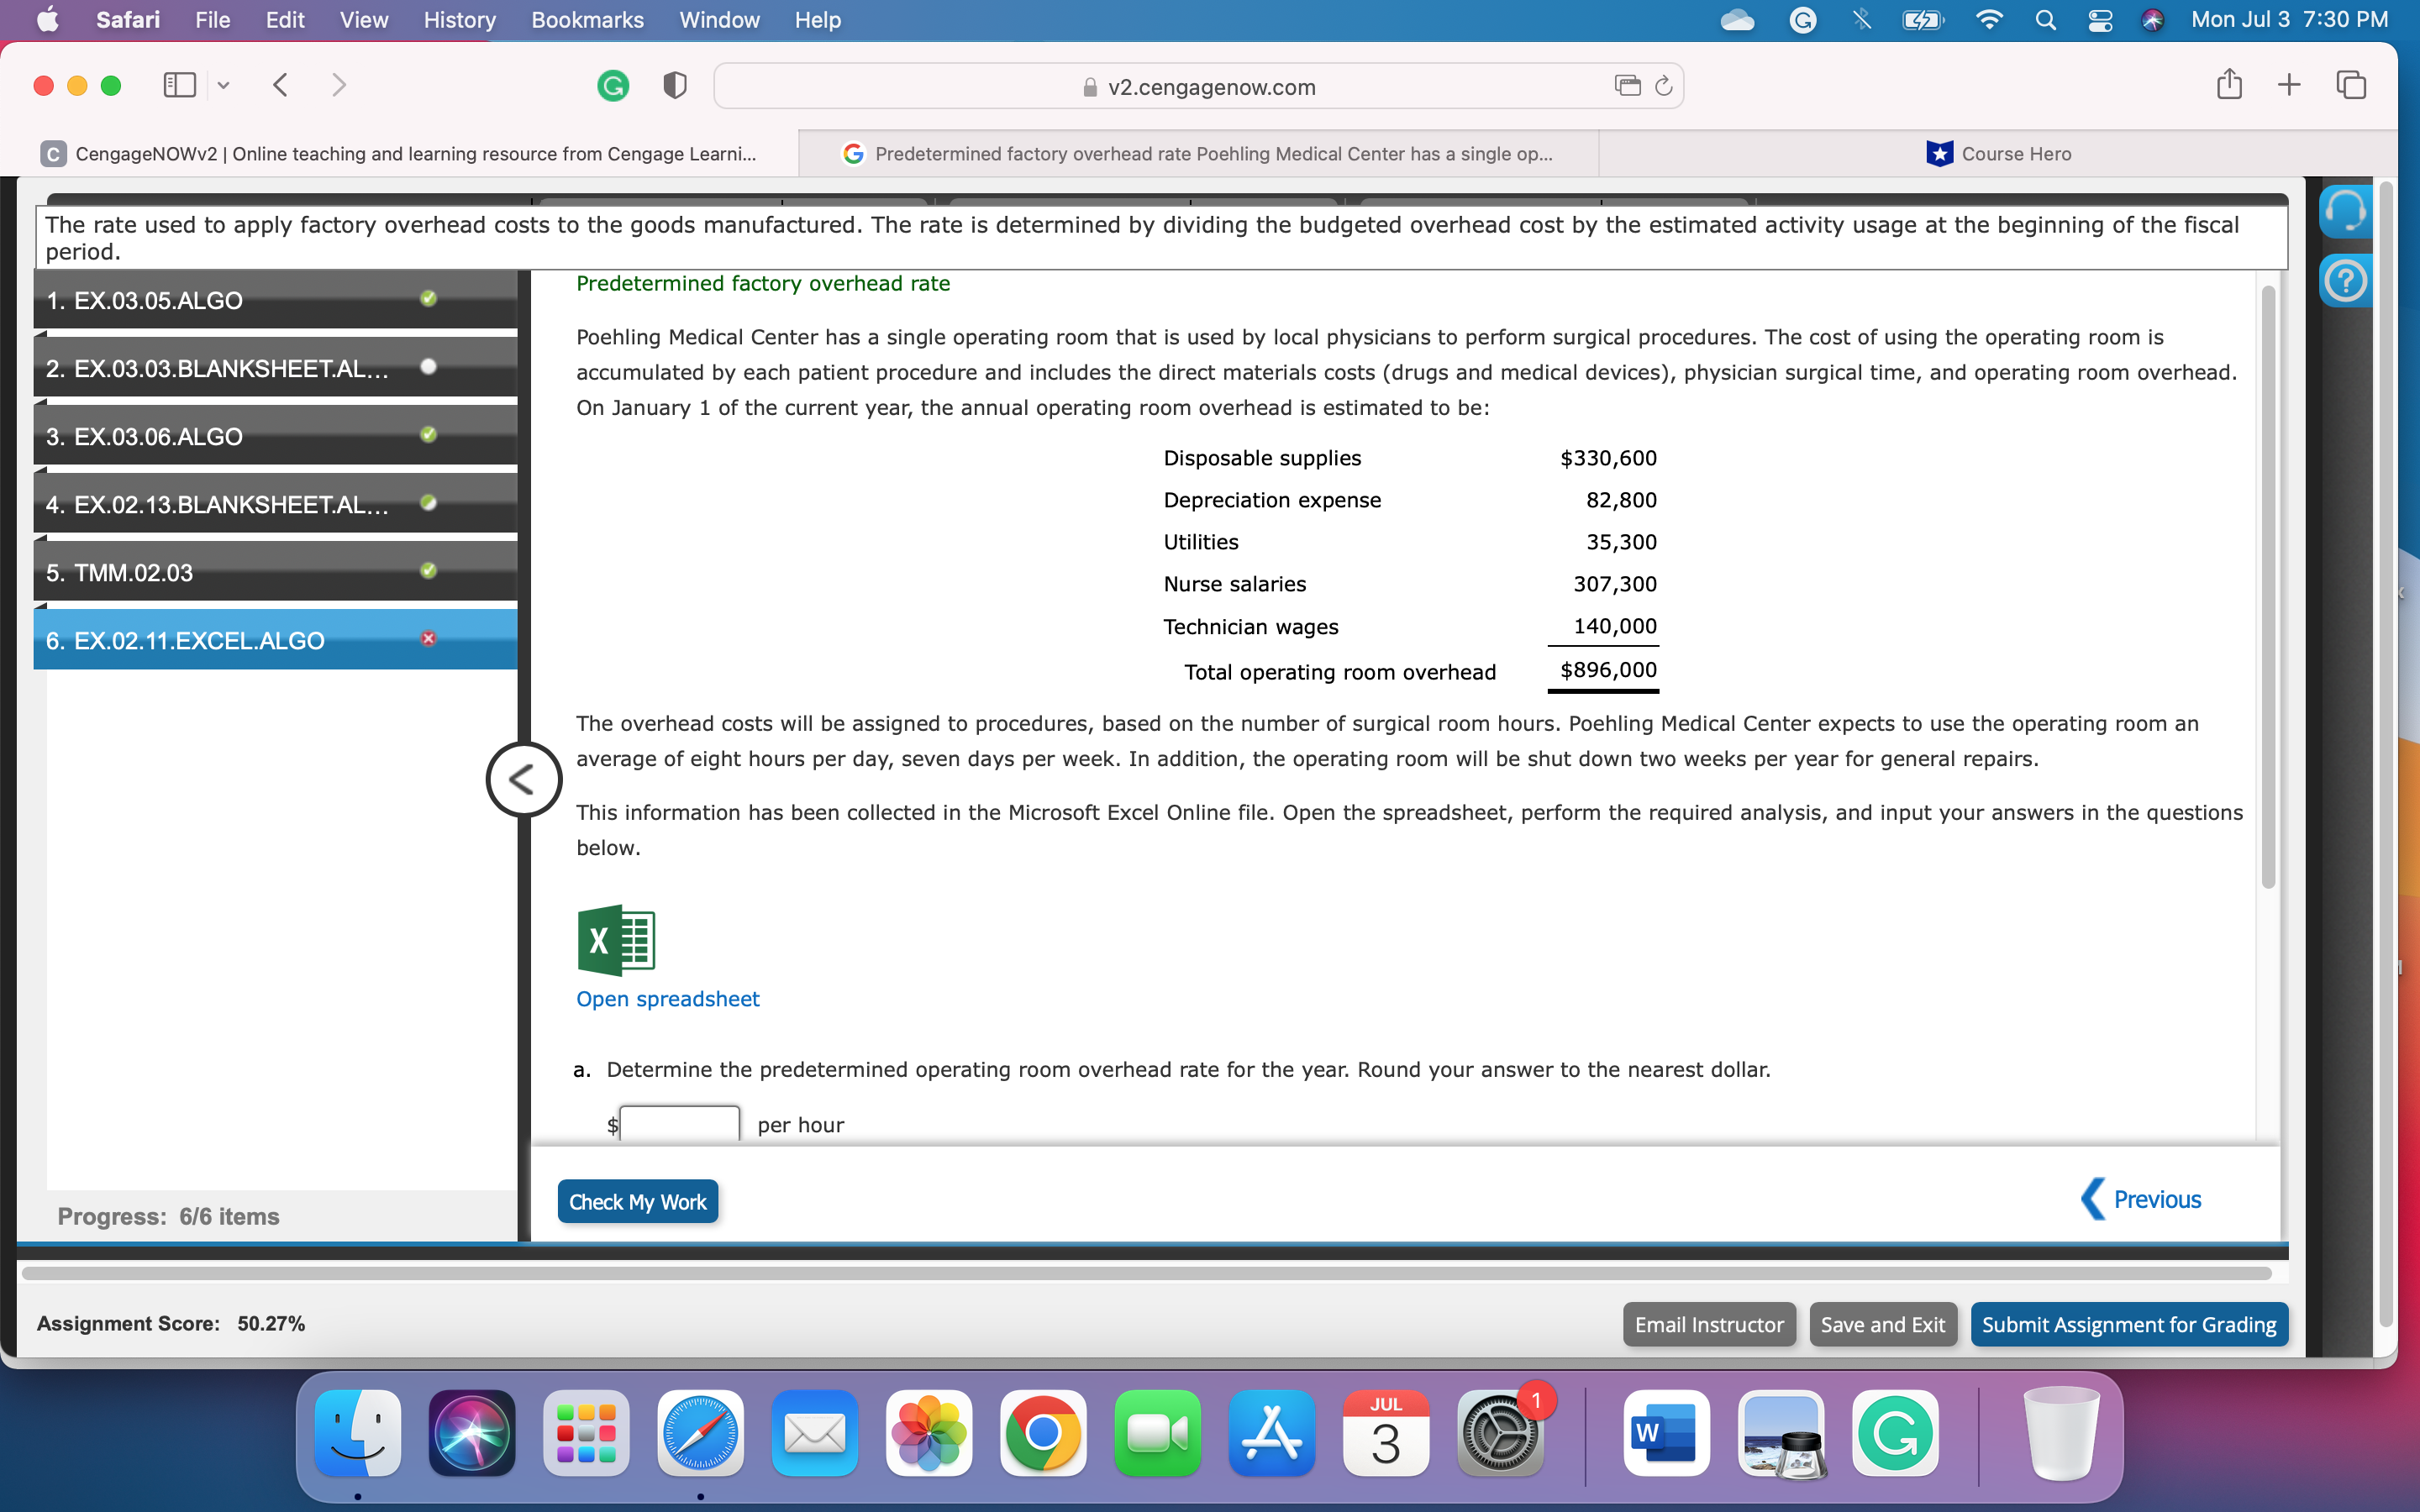
Task: Click the overhead rate answer input field
Action: (679, 1123)
